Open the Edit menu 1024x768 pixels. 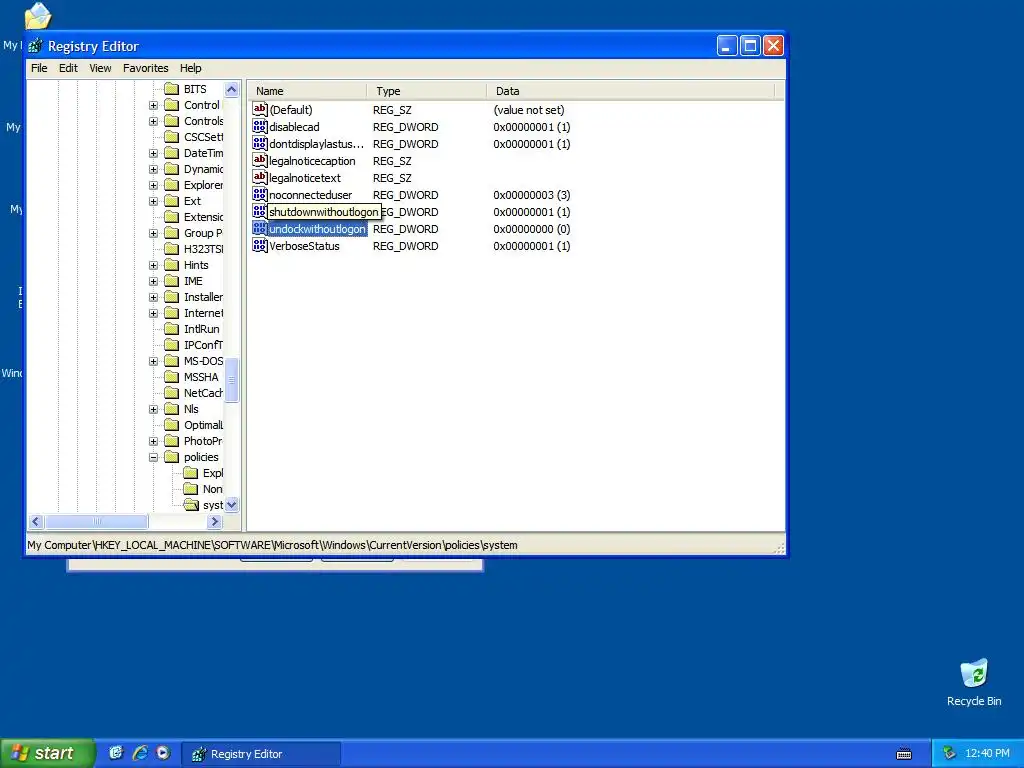tap(68, 68)
